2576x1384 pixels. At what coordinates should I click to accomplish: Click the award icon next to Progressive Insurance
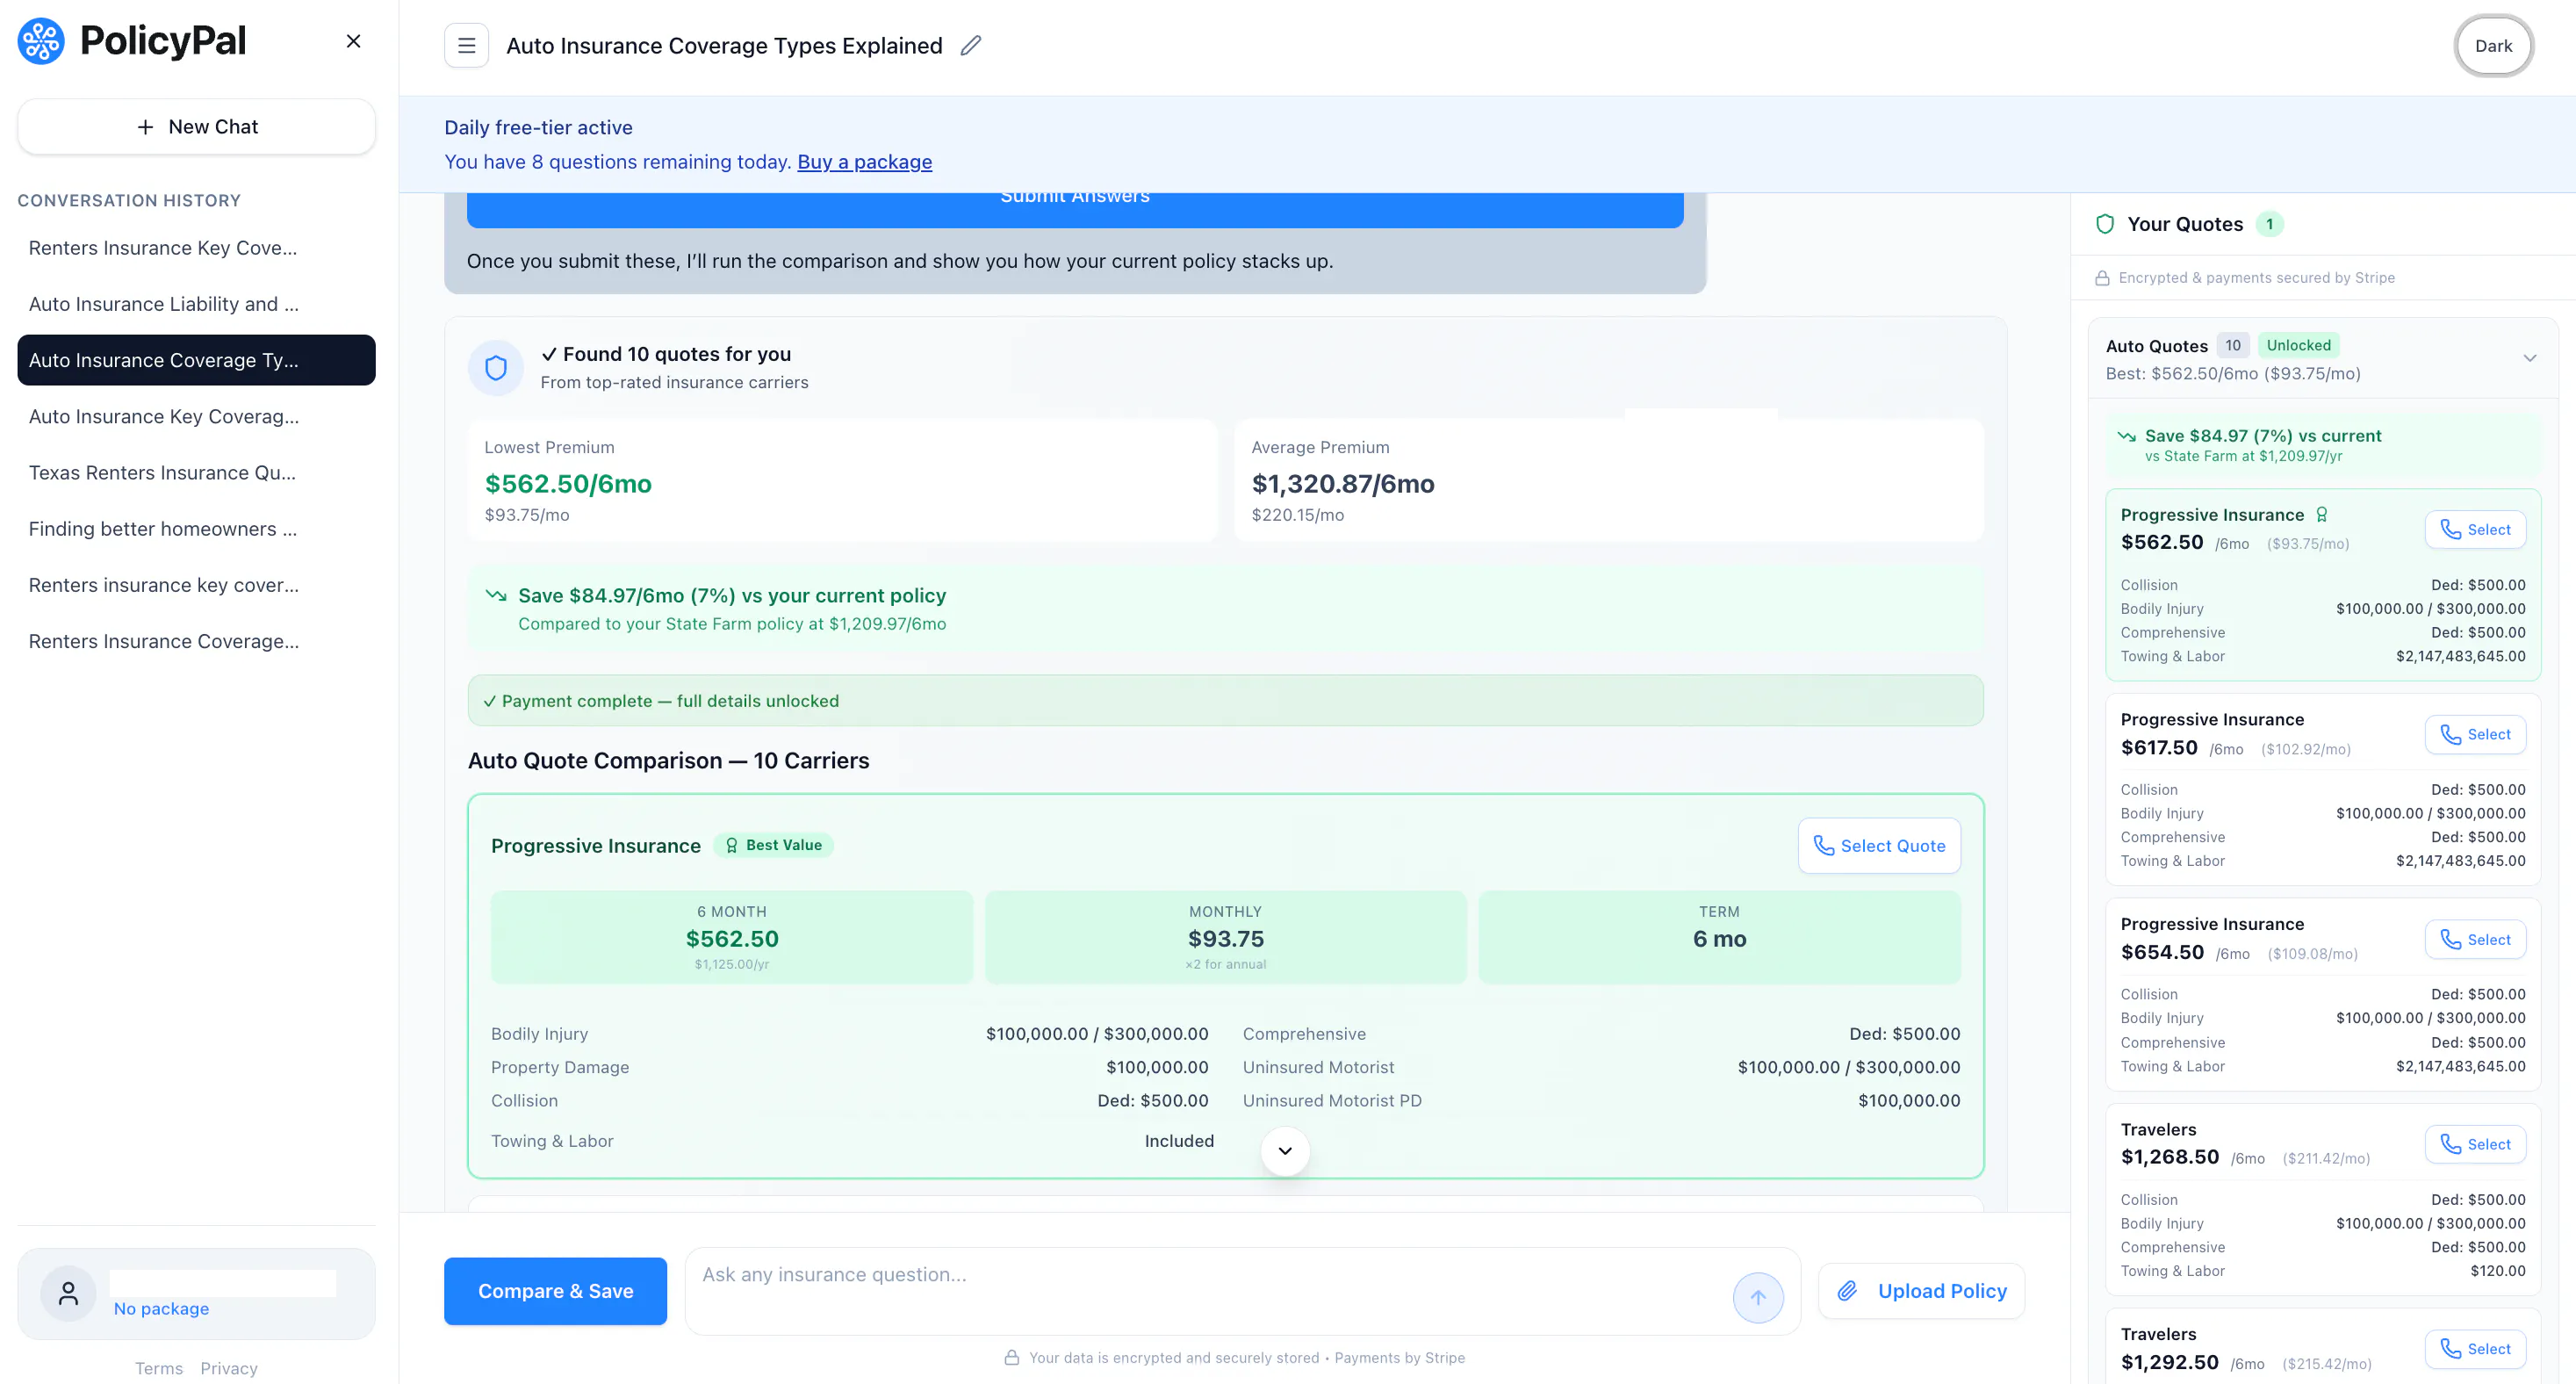coord(2322,515)
